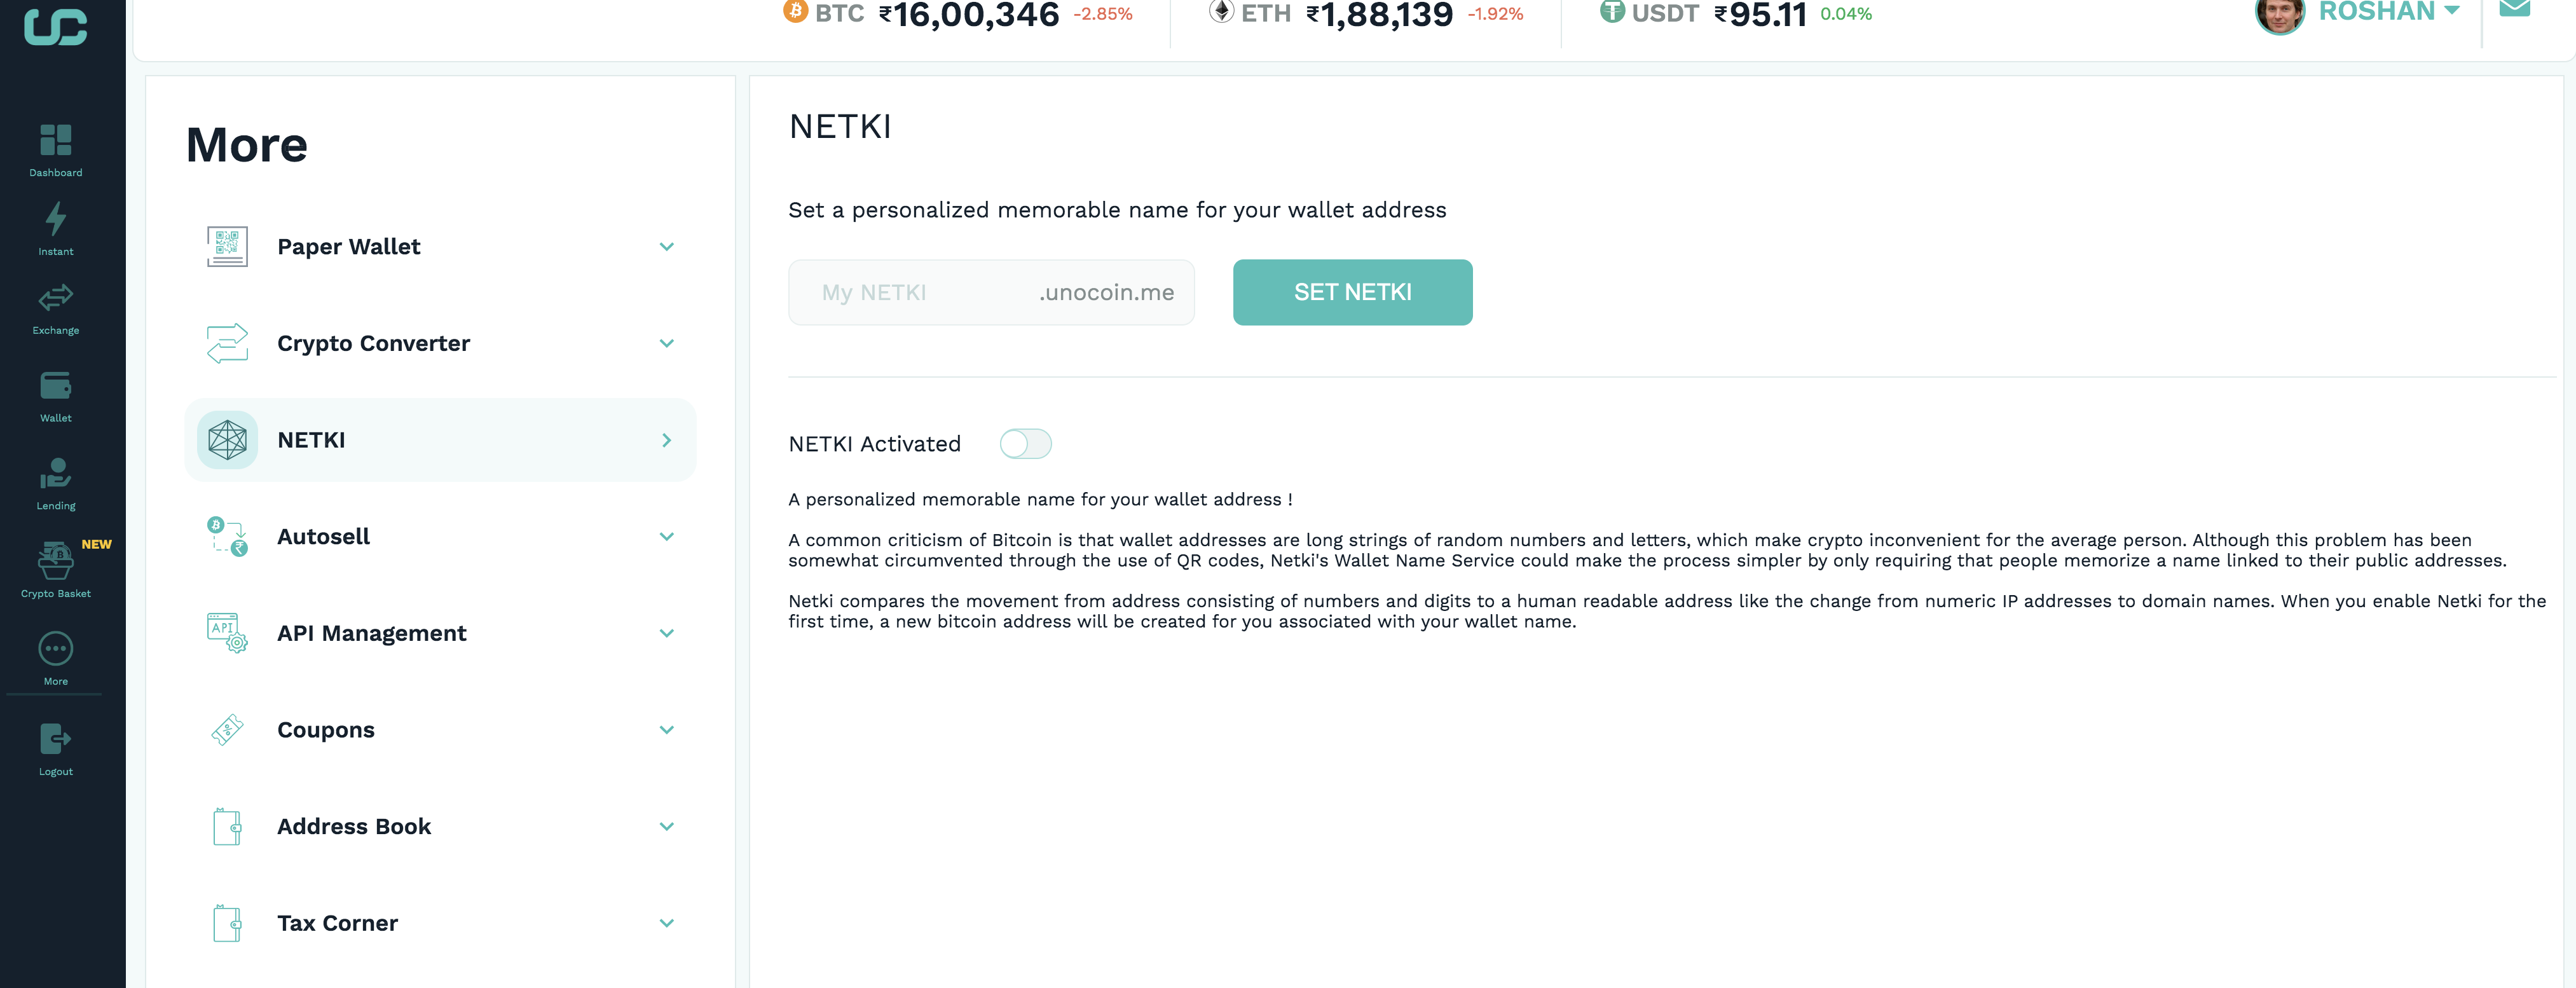
Task: Open the Wallet sidebar icon
Action: [56, 385]
